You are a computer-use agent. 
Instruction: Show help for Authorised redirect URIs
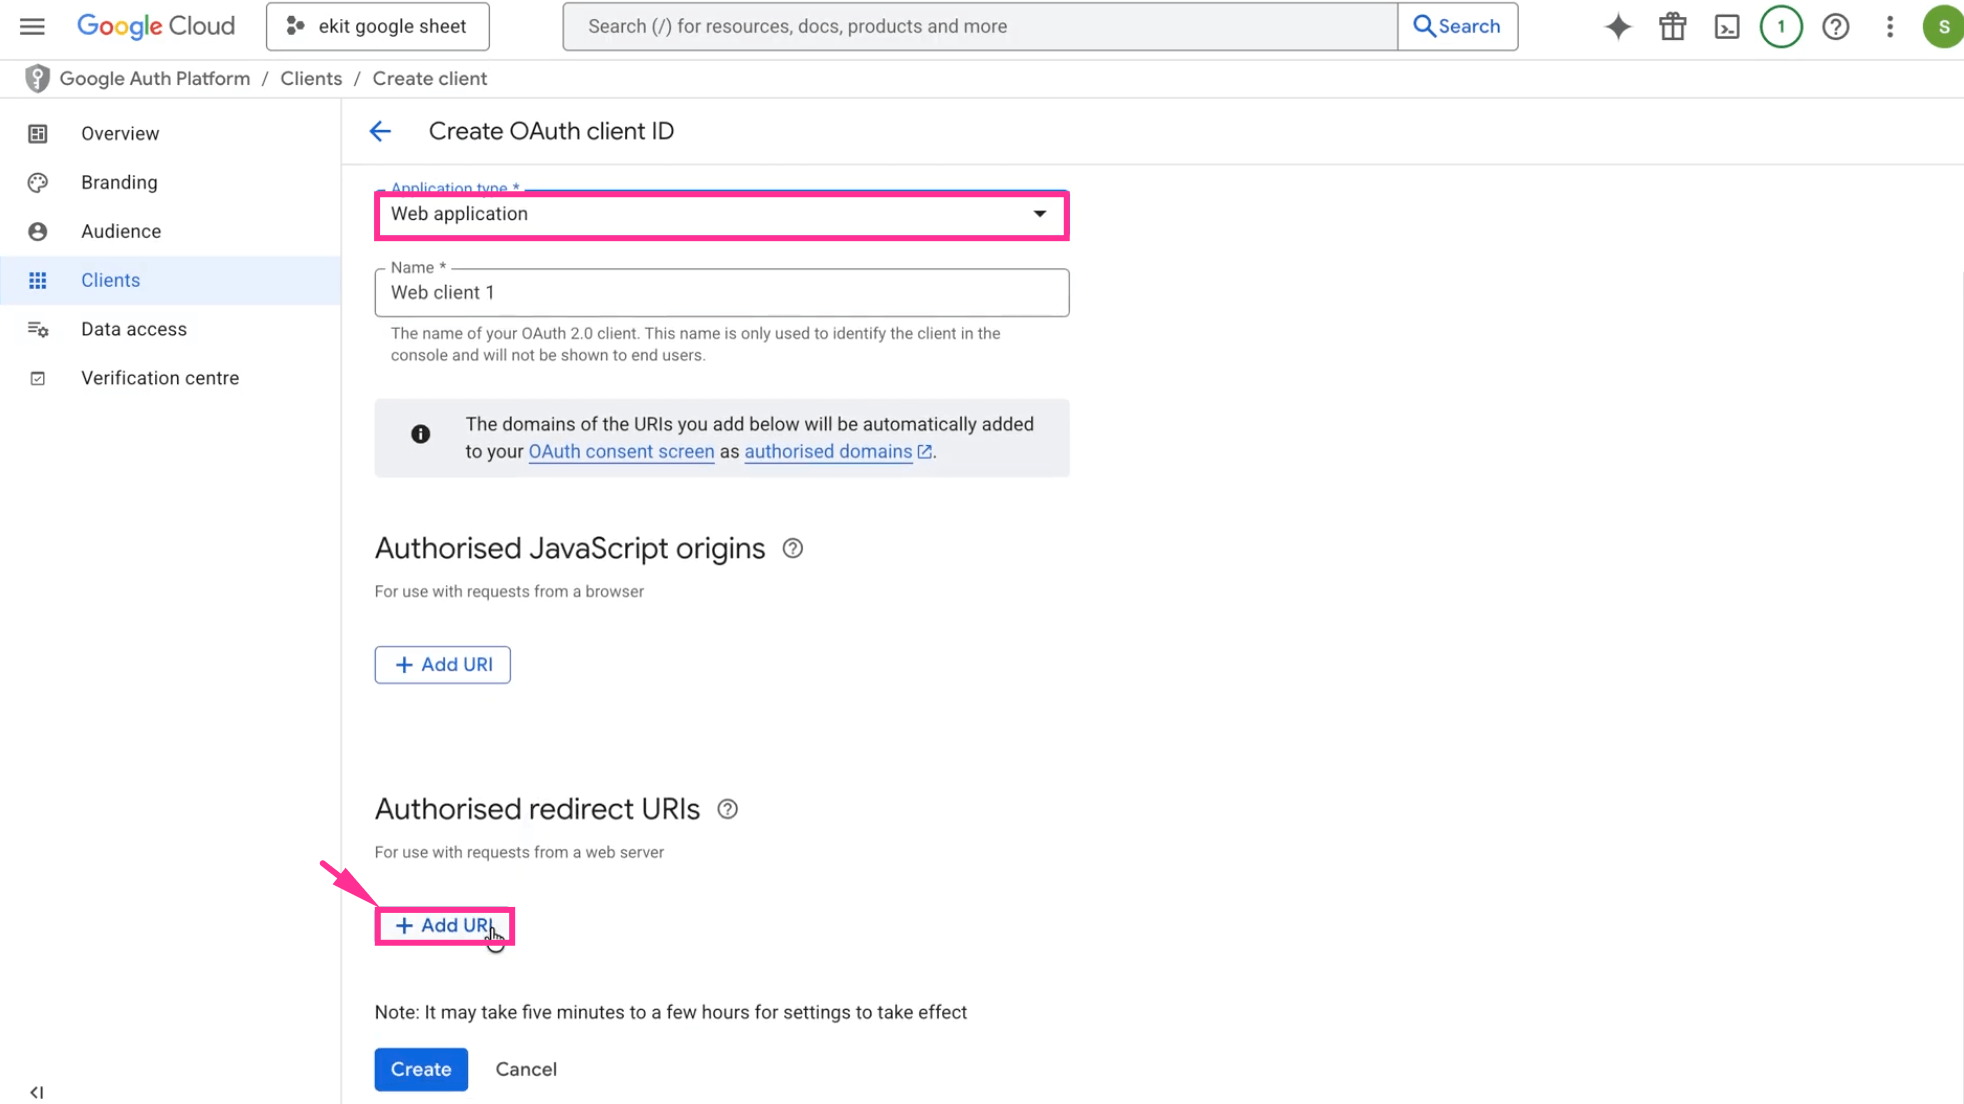[x=727, y=809]
